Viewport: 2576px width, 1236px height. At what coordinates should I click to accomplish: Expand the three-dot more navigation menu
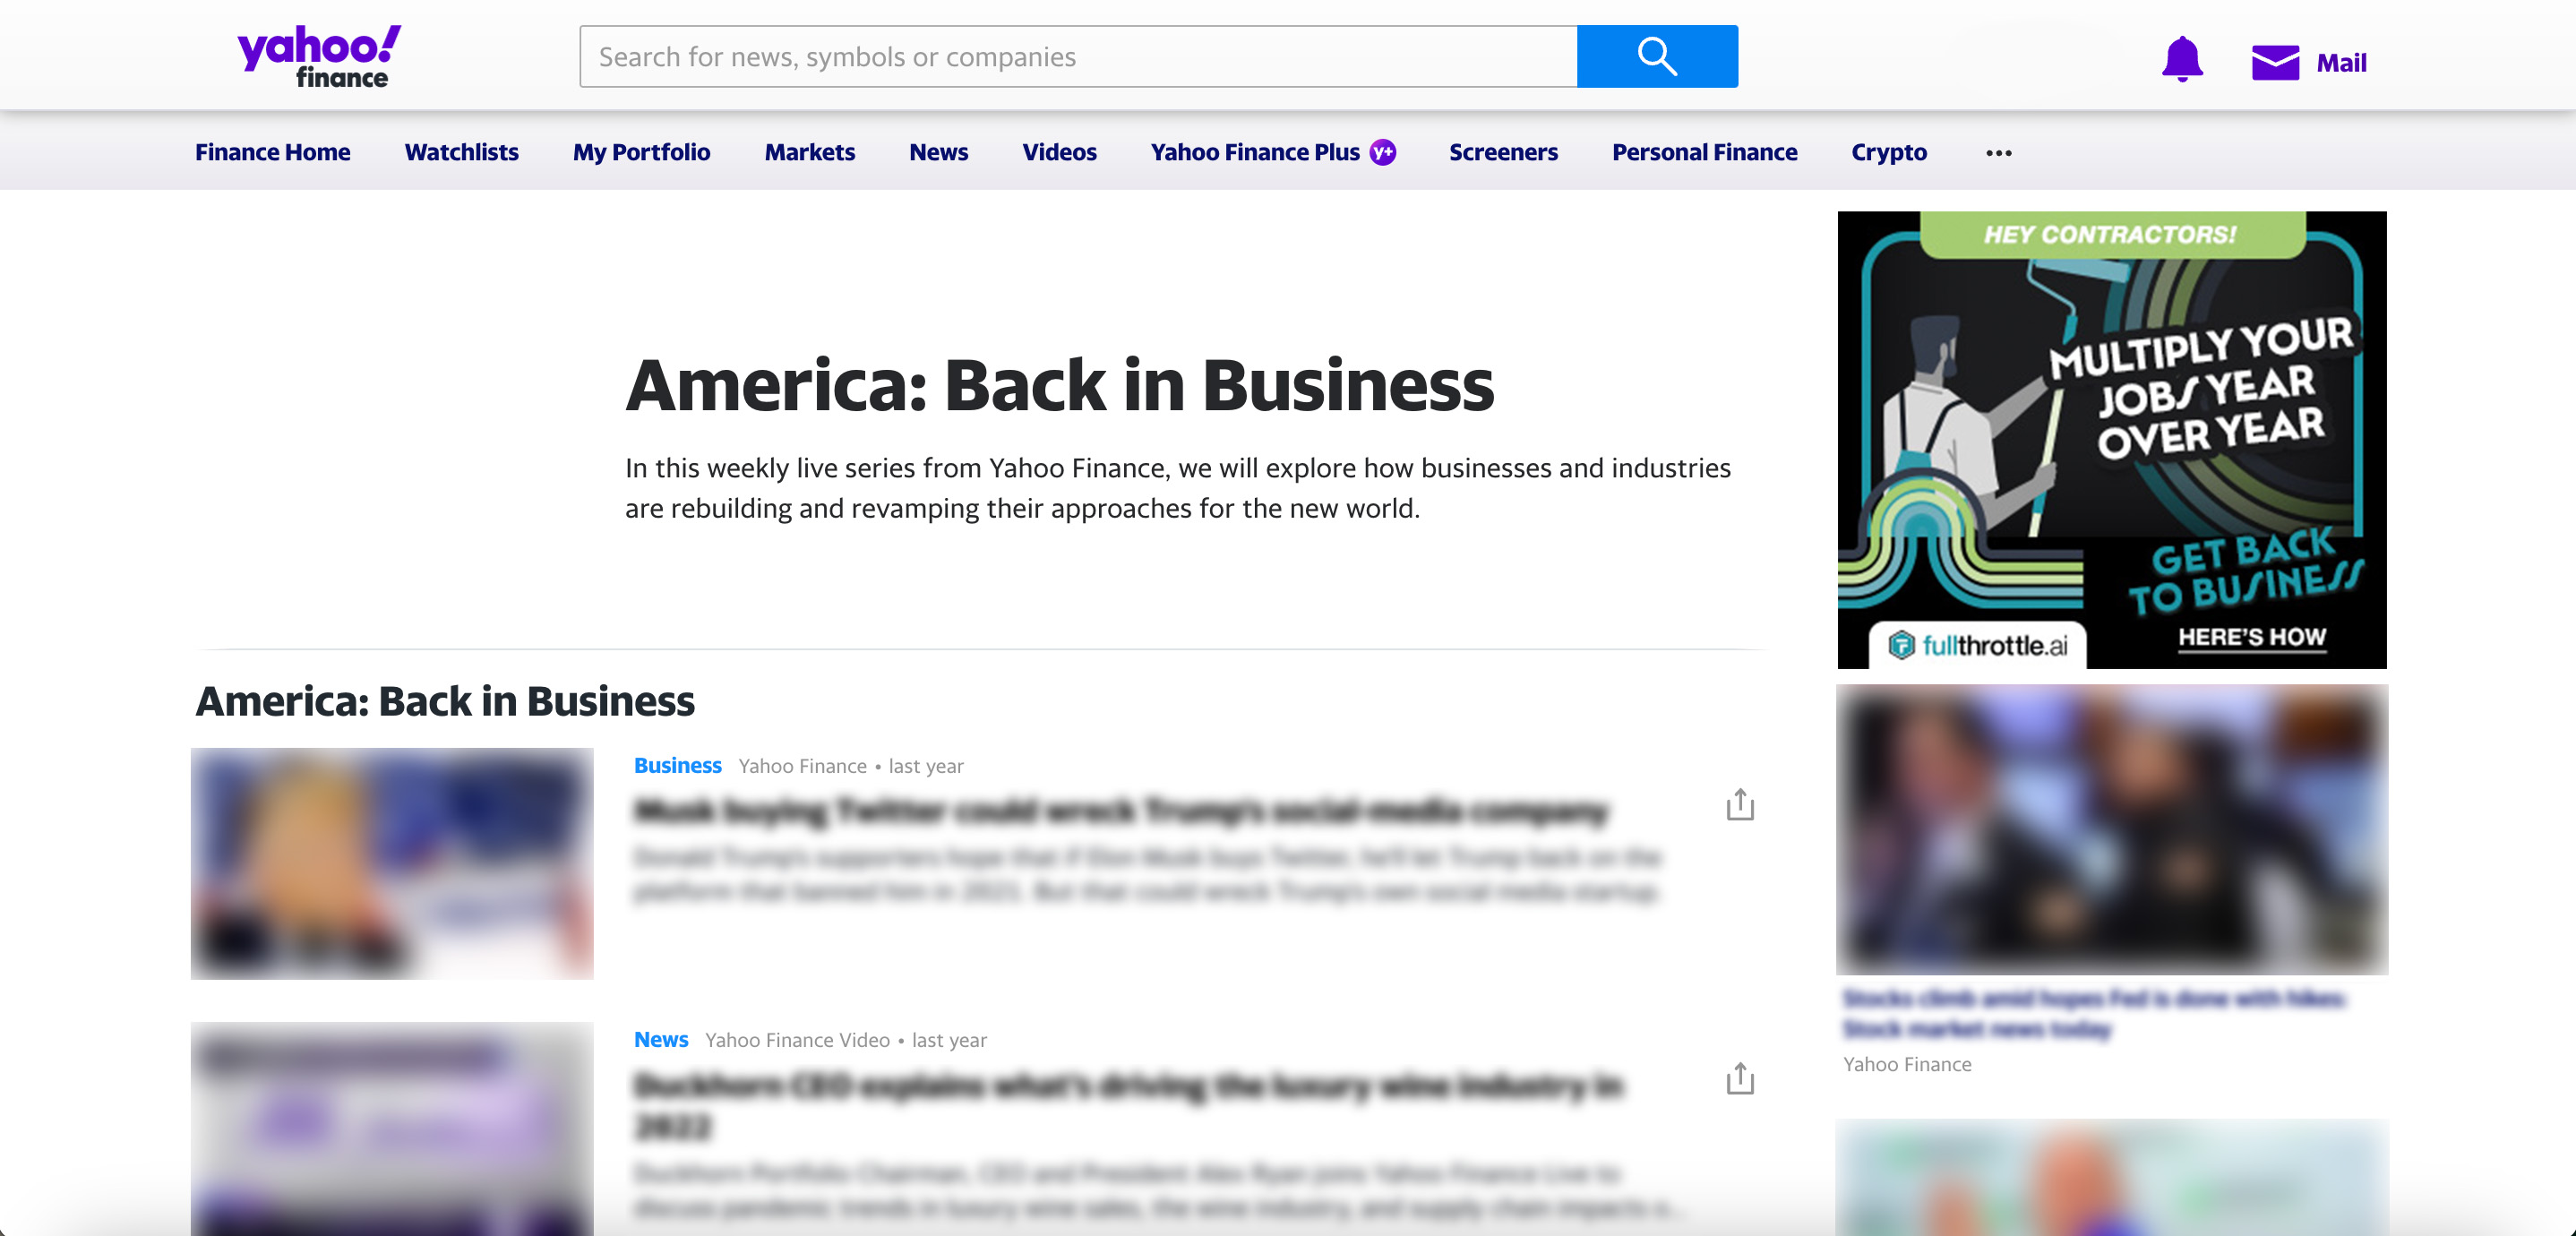(x=1998, y=152)
